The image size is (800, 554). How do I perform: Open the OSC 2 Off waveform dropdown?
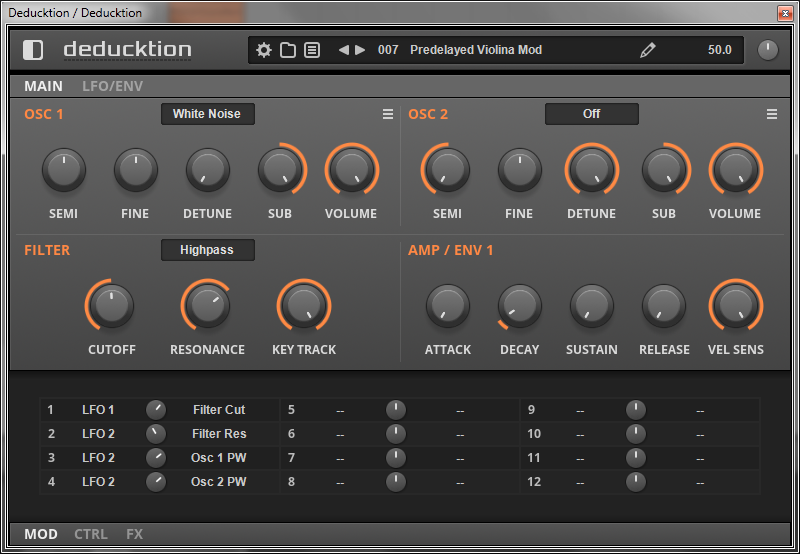[x=591, y=114]
